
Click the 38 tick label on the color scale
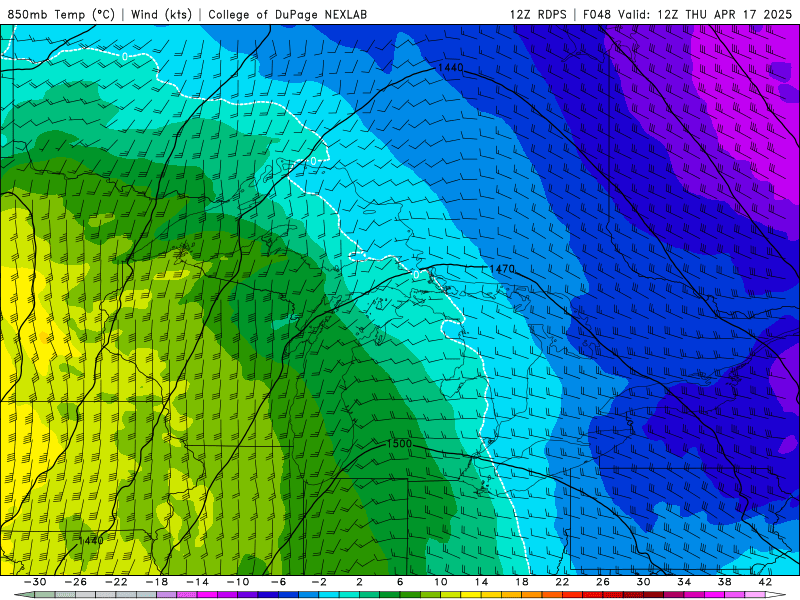pos(724,582)
